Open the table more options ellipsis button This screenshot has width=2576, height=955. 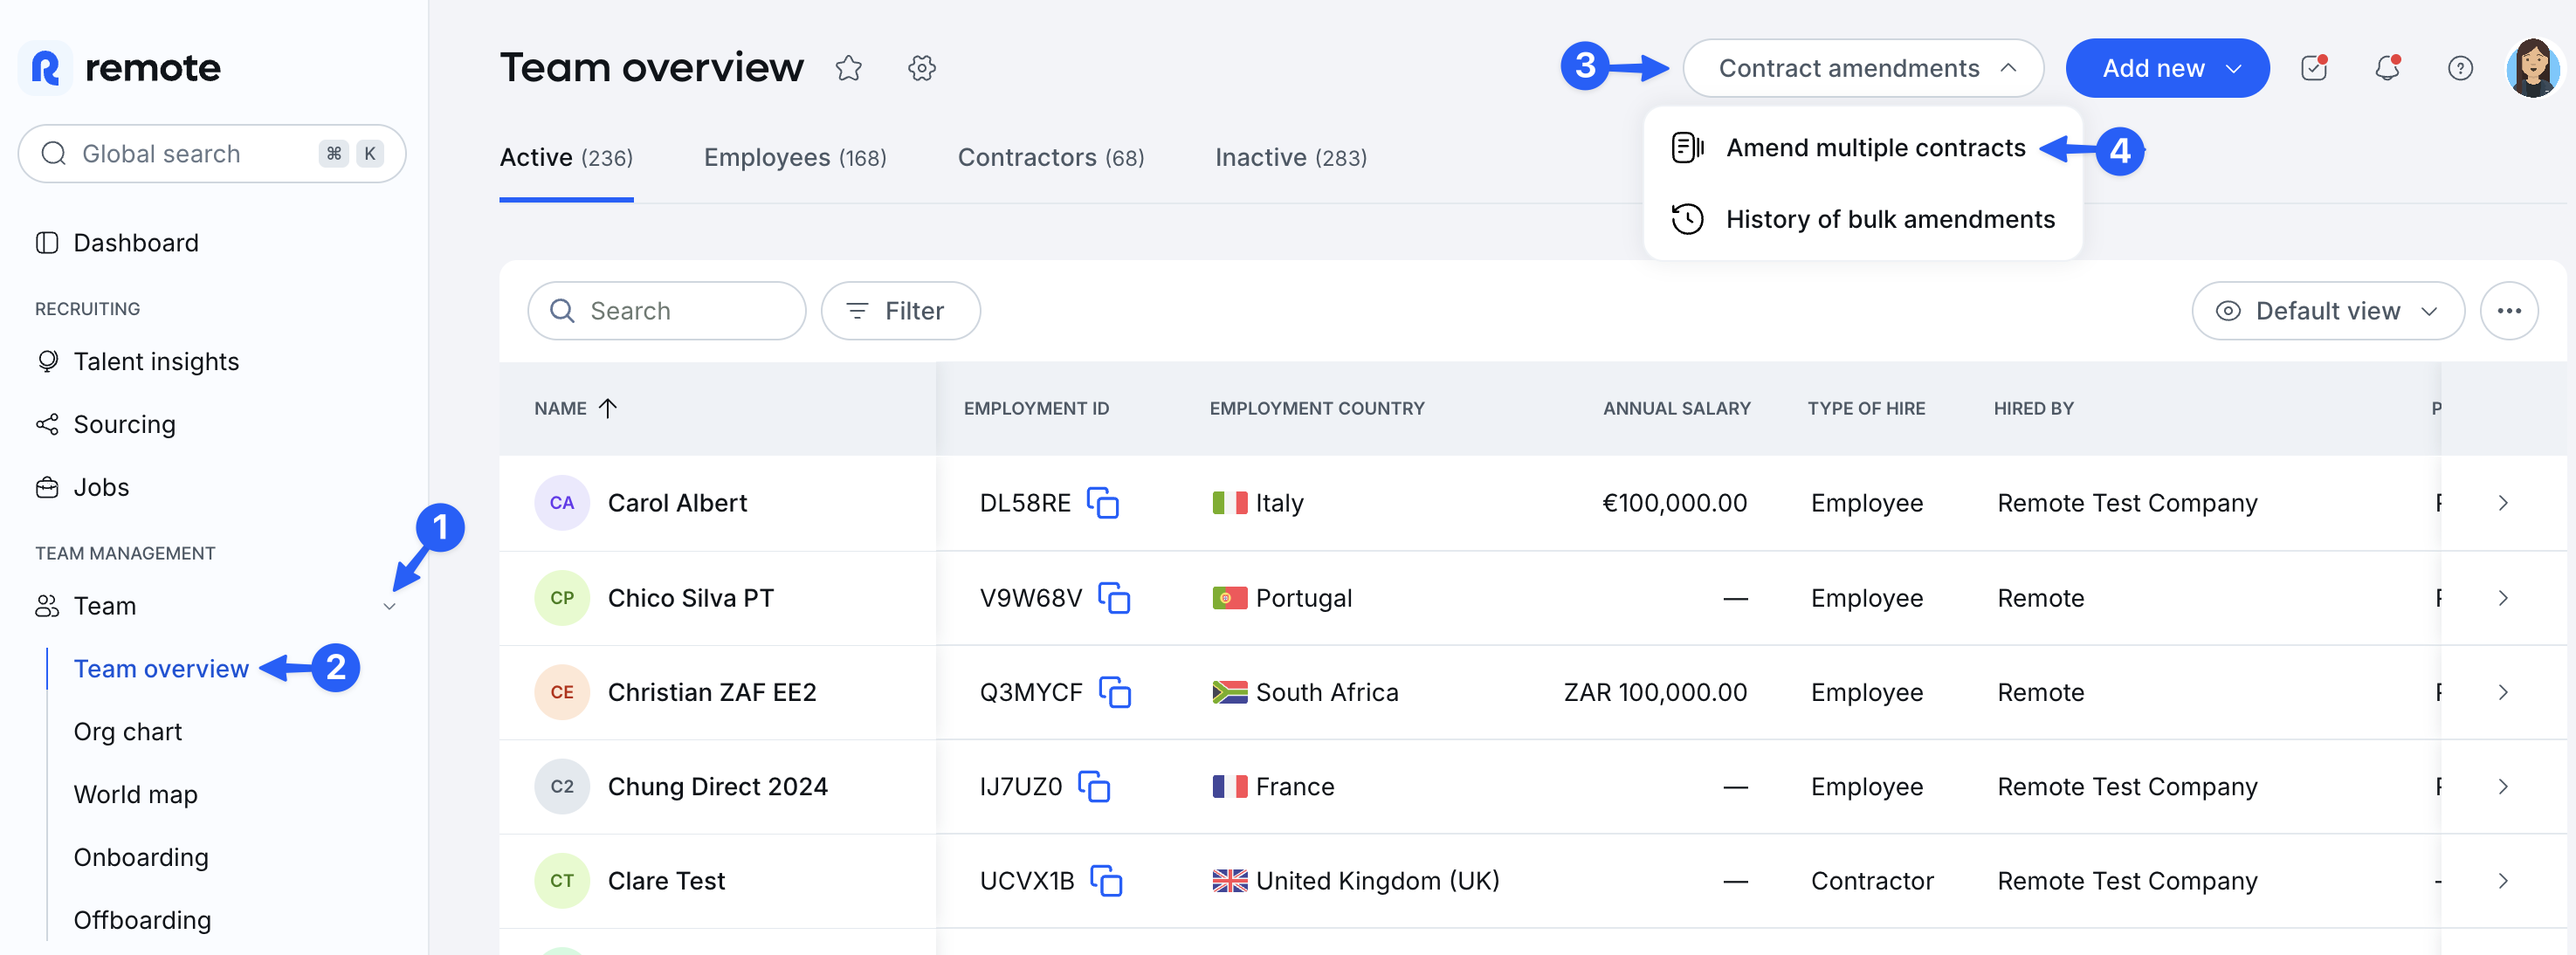click(x=2508, y=311)
